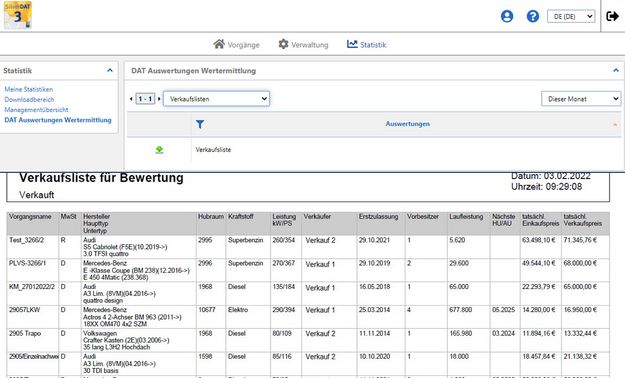This screenshot has width=625, height=378.
Task: Go to next page arrow
Action: click(x=159, y=98)
